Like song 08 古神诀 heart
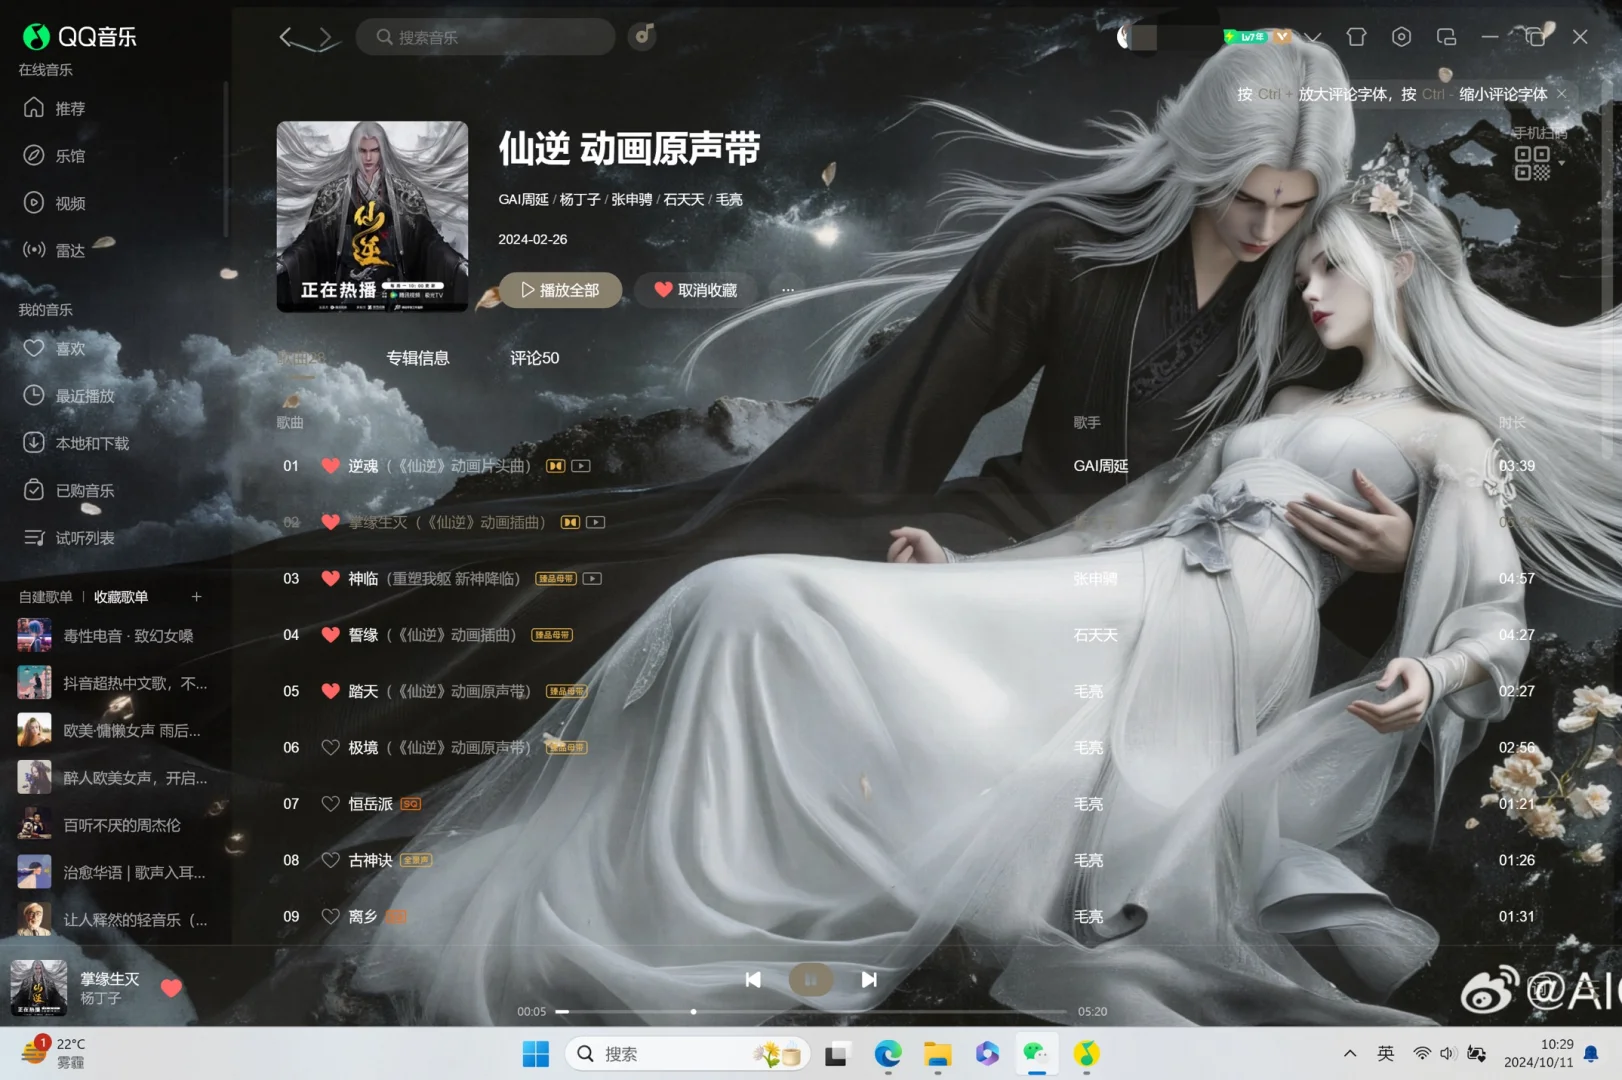 [x=331, y=860]
